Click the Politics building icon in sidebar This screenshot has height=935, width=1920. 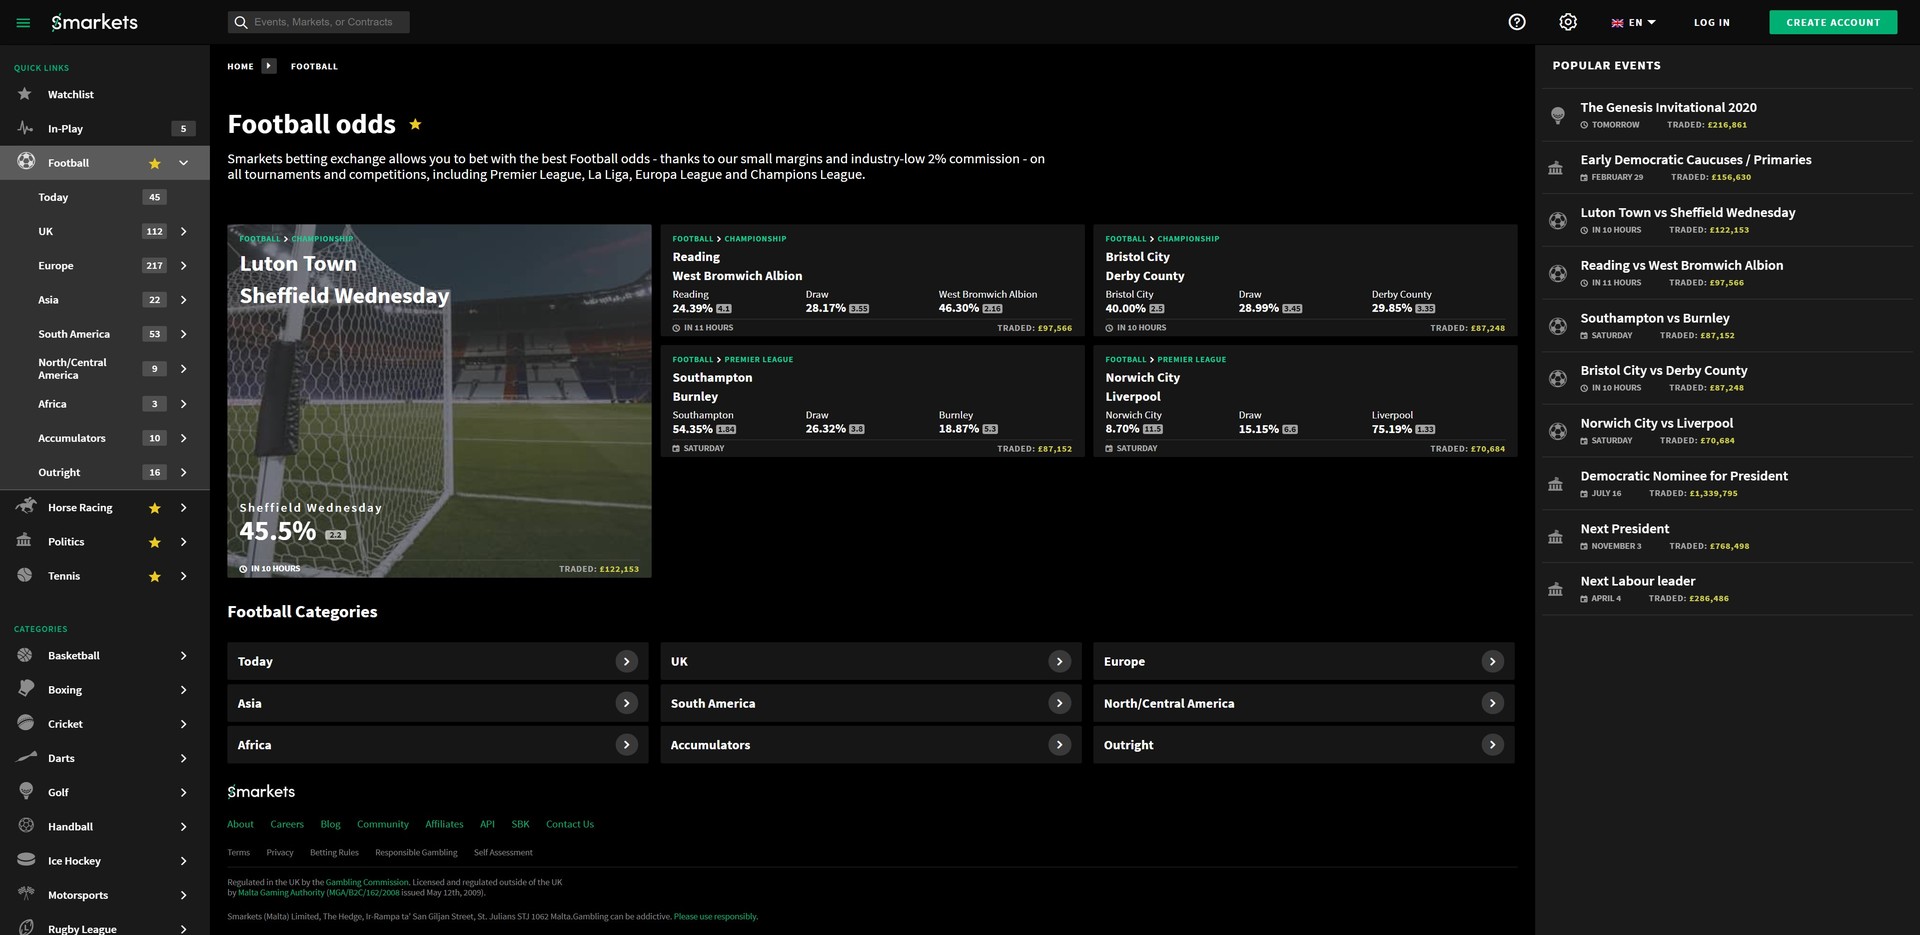pos(24,541)
